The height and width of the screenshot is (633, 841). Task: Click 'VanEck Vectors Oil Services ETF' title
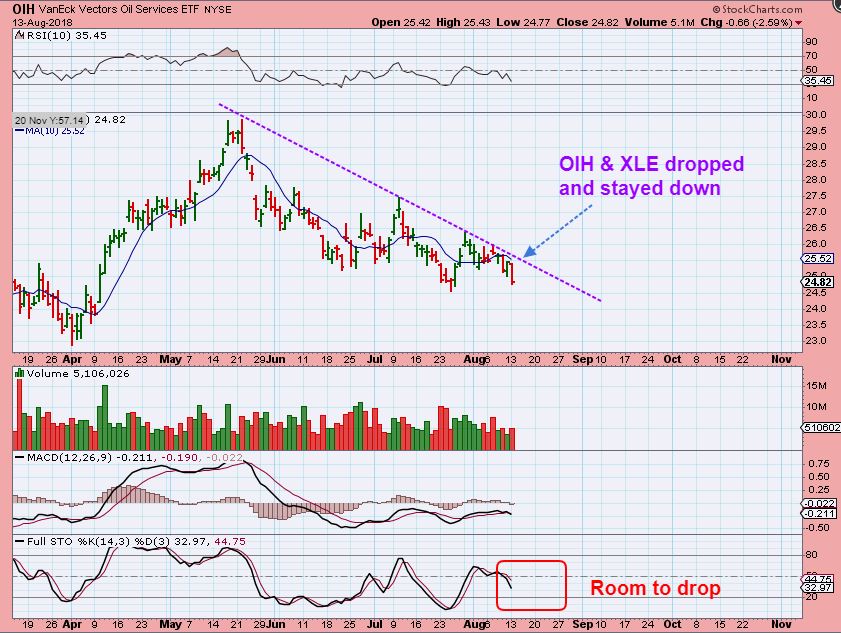pyautogui.click(x=120, y=9)
